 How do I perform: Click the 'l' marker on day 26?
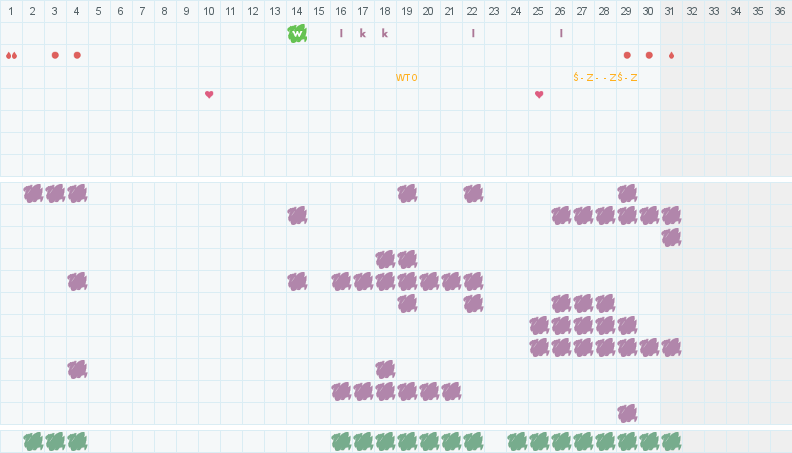561,33
